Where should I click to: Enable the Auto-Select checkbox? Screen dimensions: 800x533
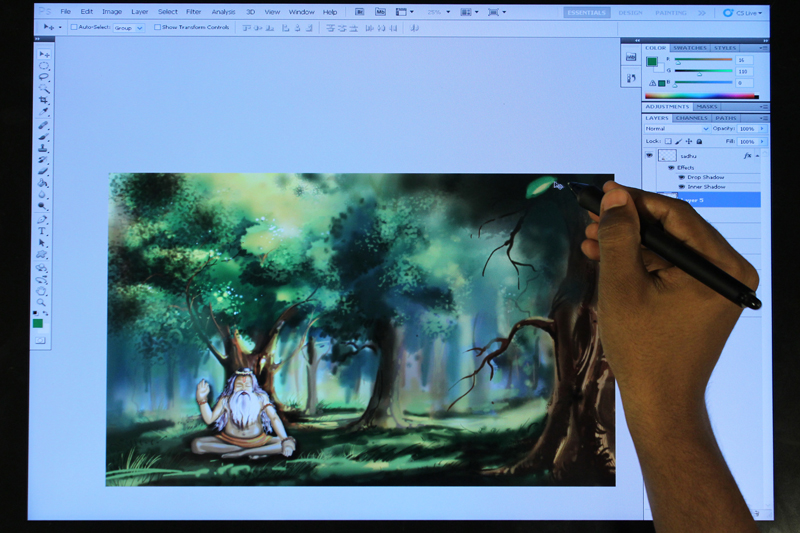coord(73,27)
